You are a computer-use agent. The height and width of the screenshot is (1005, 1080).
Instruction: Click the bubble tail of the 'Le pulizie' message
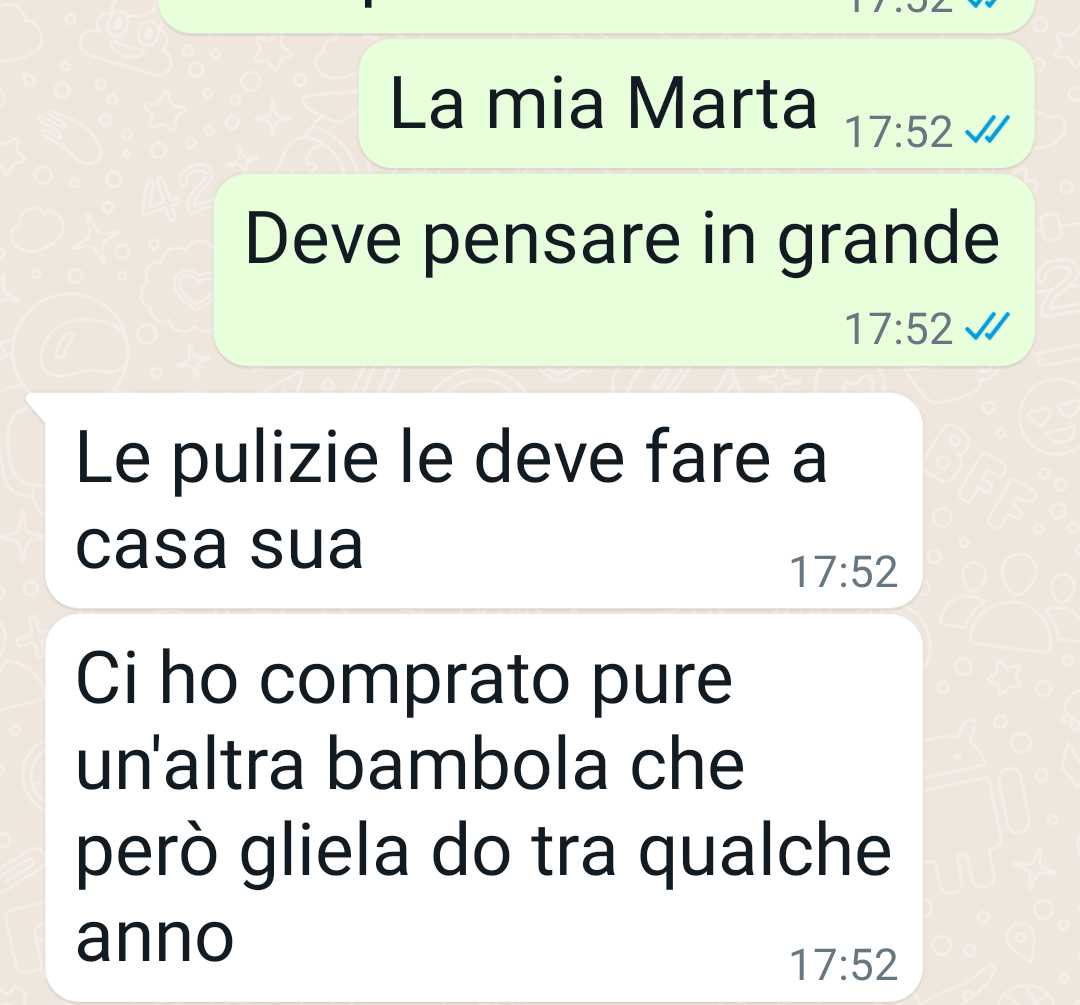pos(36,405)
